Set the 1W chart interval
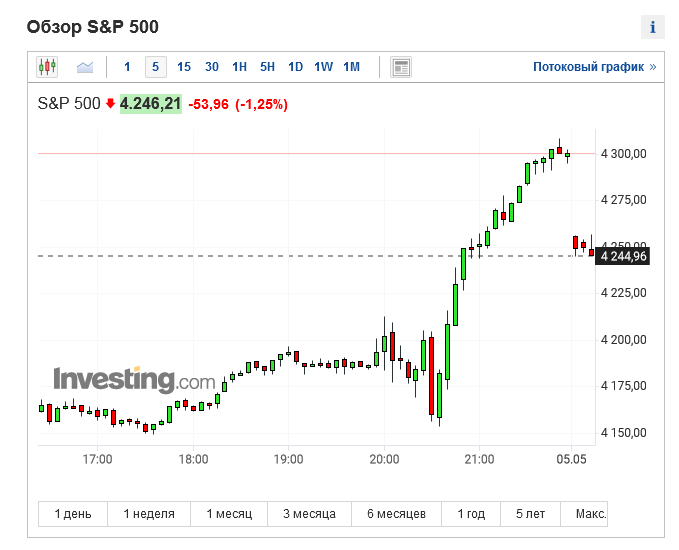 323,67
